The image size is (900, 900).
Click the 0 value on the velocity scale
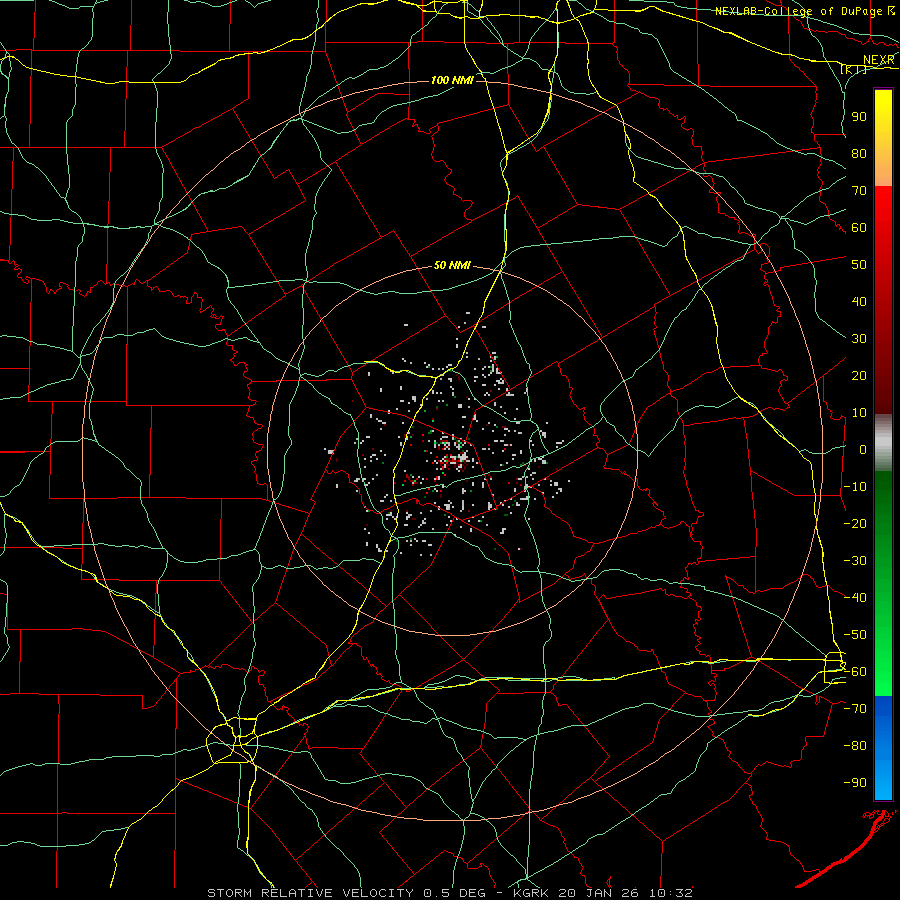tap(863, 449)
